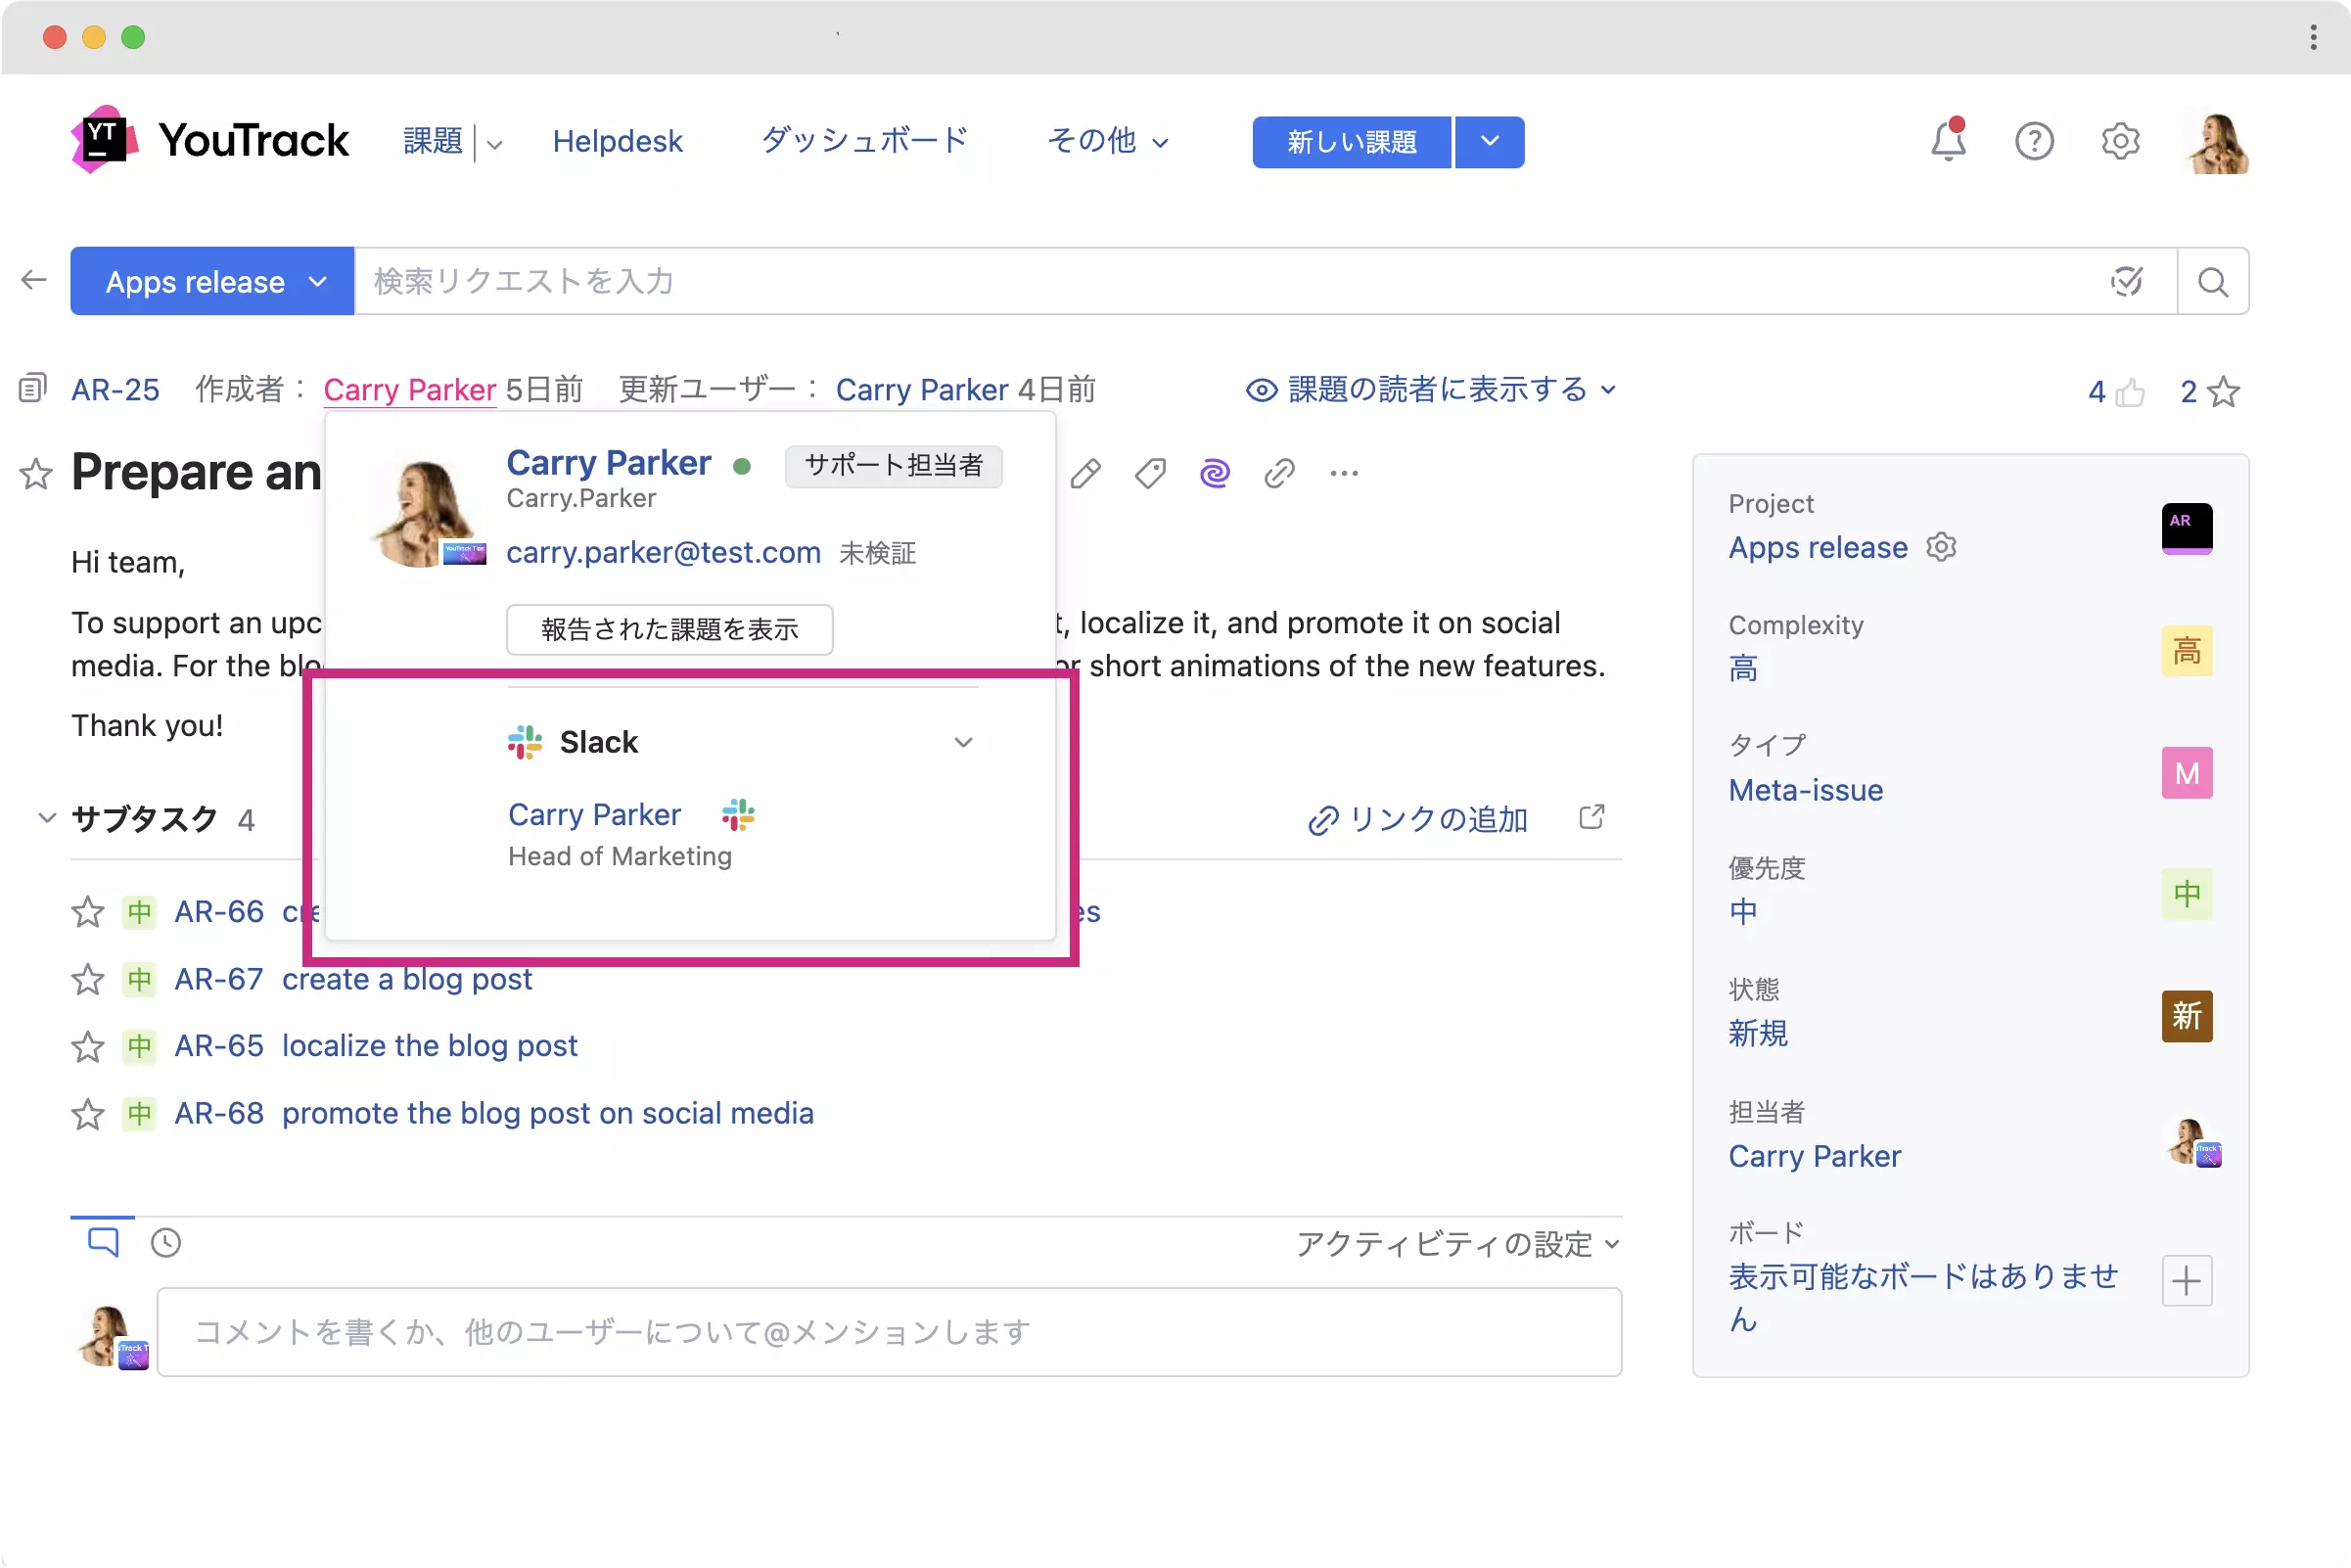Open the carry.parker@test.com email link
The width and height of the screenshot is (2351, 1568).
(663, 552)
